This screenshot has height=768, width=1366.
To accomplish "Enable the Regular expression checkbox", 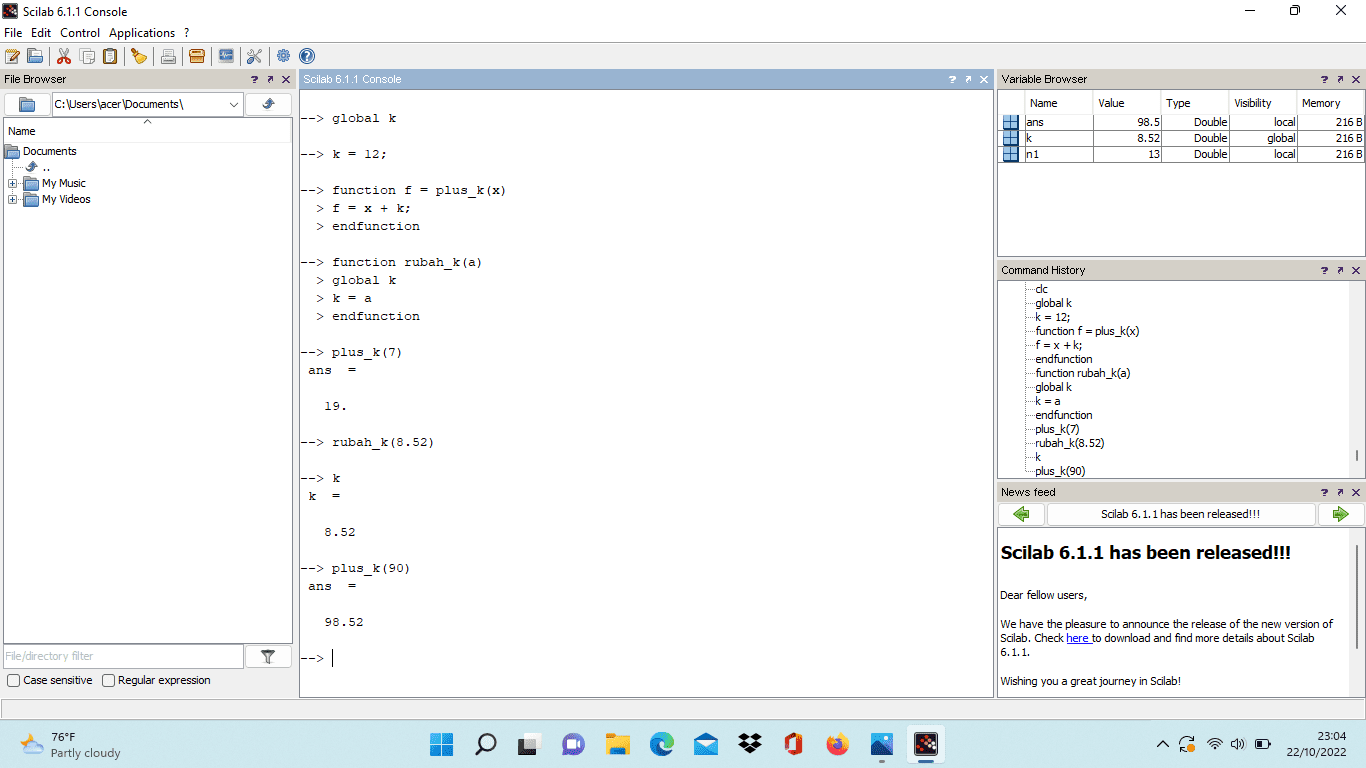I will tap(109, 680).
